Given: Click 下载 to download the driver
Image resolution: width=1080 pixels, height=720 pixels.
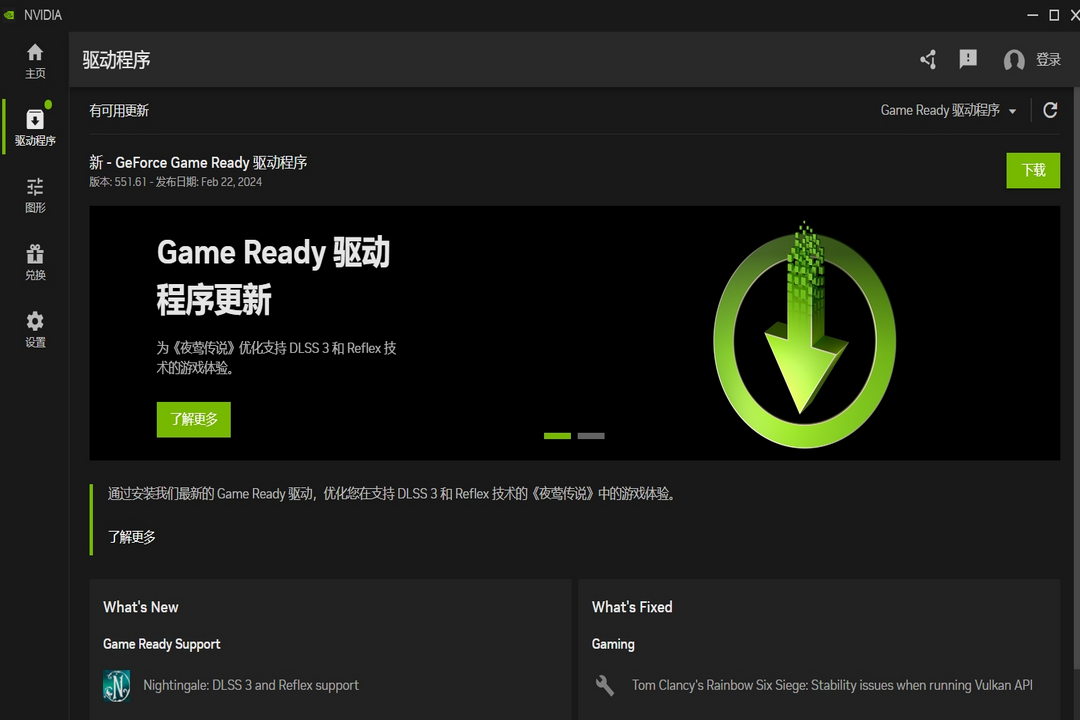Looking at the screenshot, I should (1033, 170).
